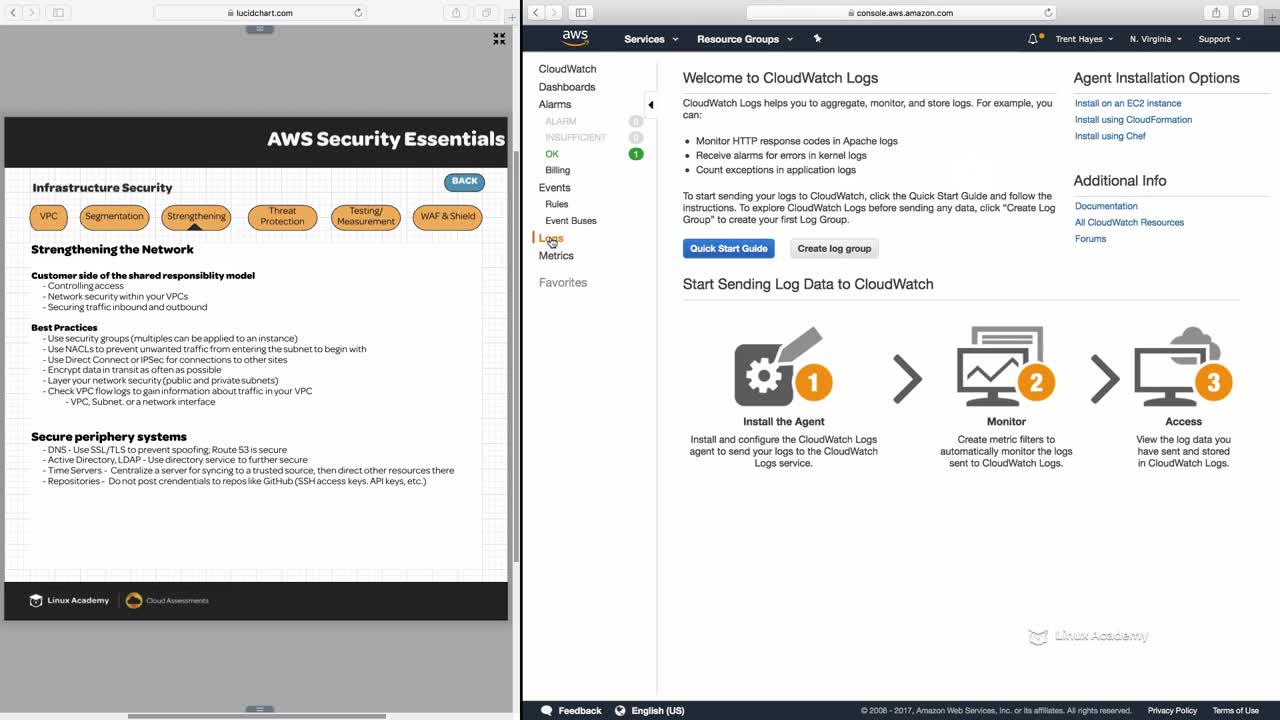Open Dashboards in the navigation pane
This screenshot has height=720, width=1280.
click(x=567, y=87)
